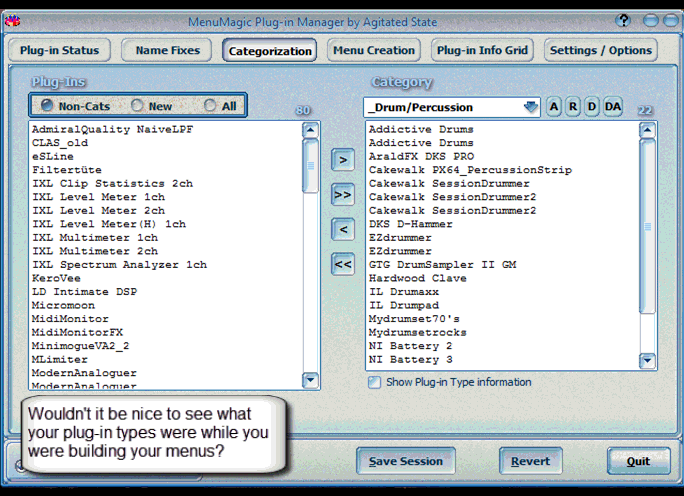The width and height of the screenshot is (684, 496).
Task: Move all plug-ins right with >> button
Action: tap(343, 195)
